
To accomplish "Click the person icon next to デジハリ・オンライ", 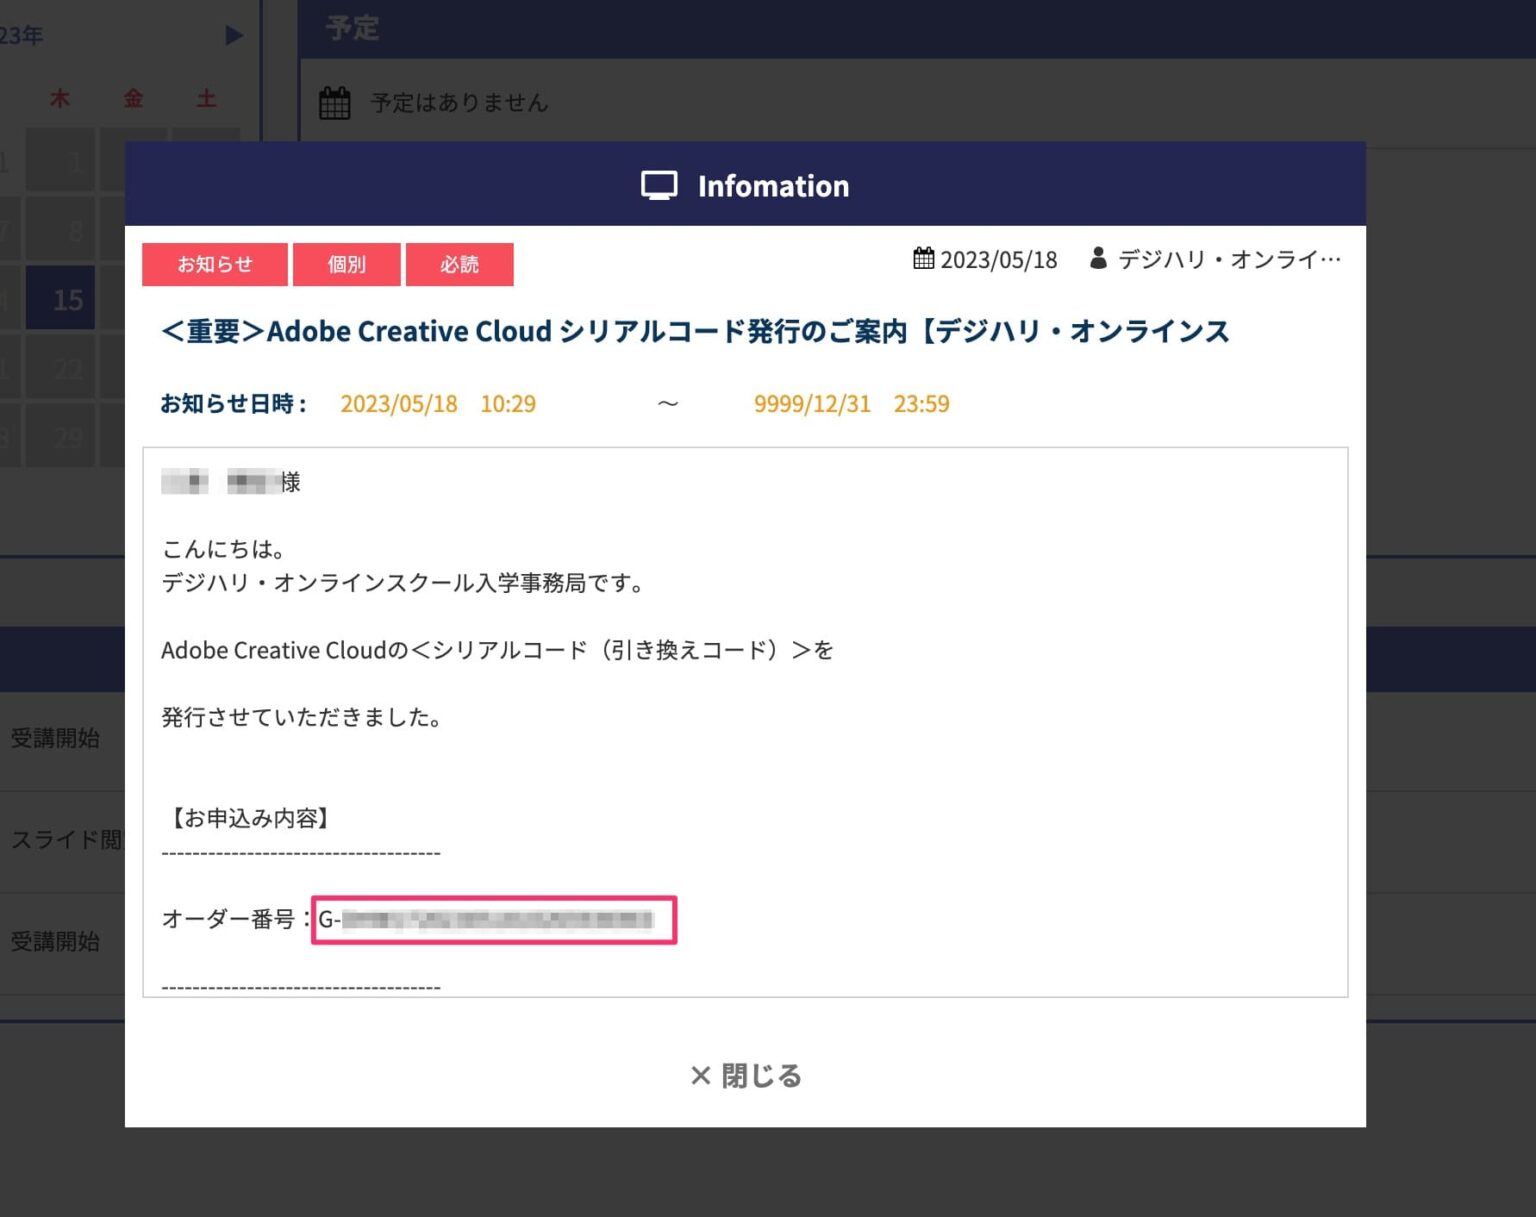I will tap(1098, 258).
